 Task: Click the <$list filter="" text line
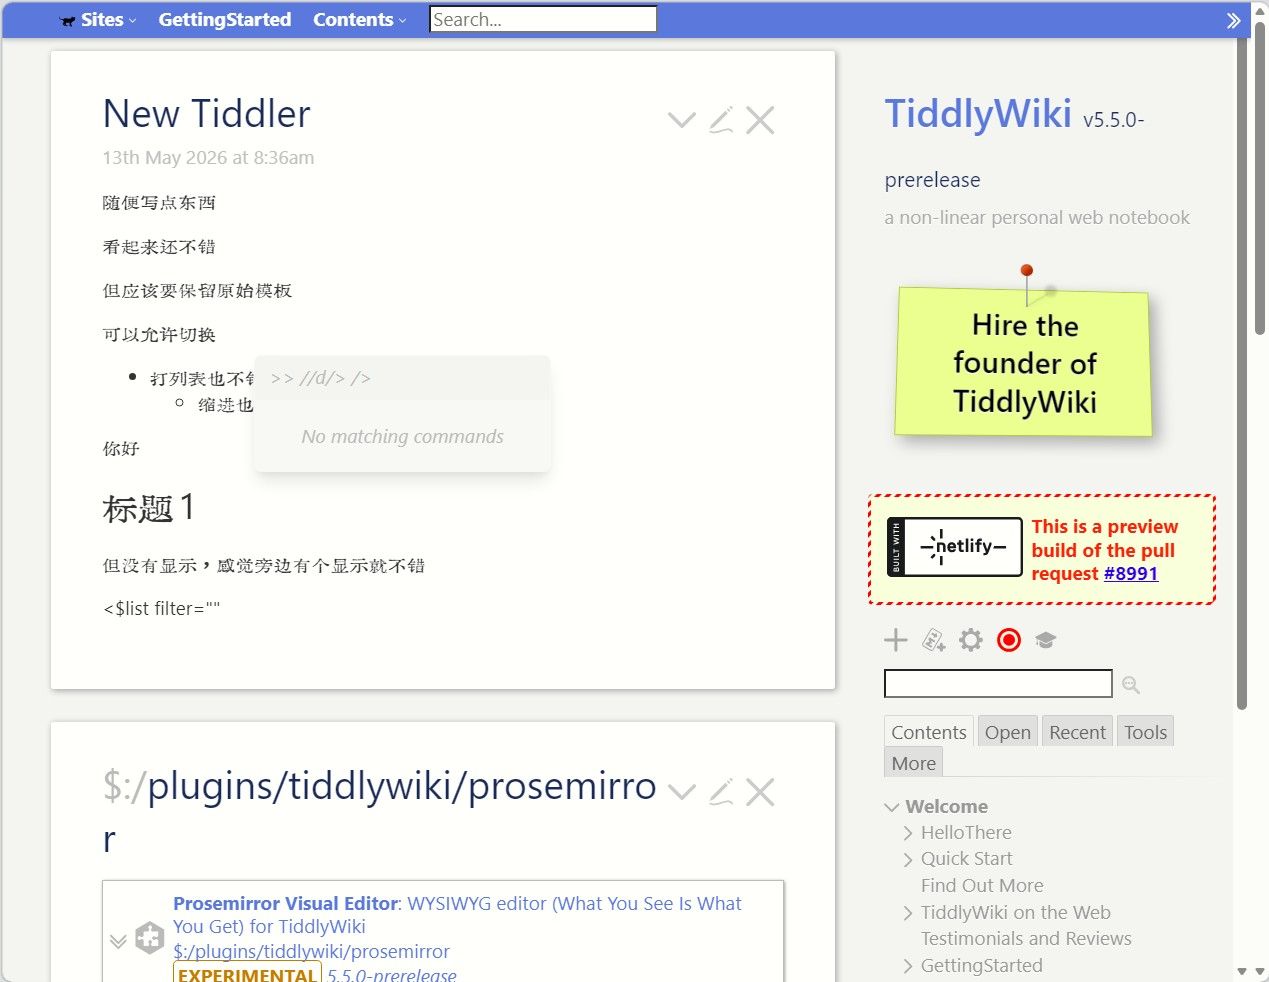coord(161,608)
